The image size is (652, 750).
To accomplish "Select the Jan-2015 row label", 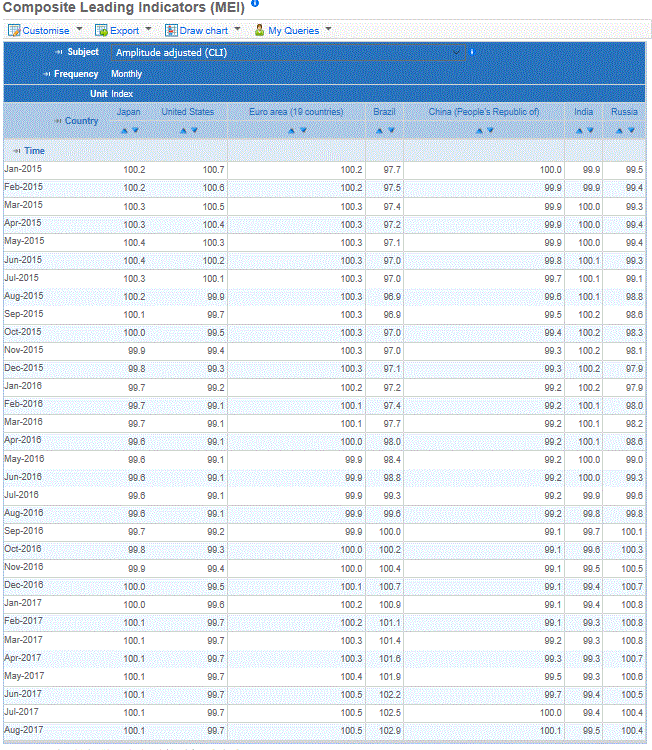I will (x=23, y=169).
